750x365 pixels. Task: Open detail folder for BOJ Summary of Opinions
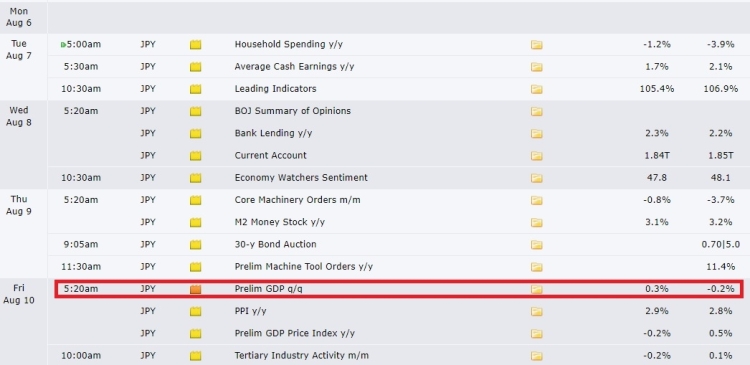(x=537, y=111)
